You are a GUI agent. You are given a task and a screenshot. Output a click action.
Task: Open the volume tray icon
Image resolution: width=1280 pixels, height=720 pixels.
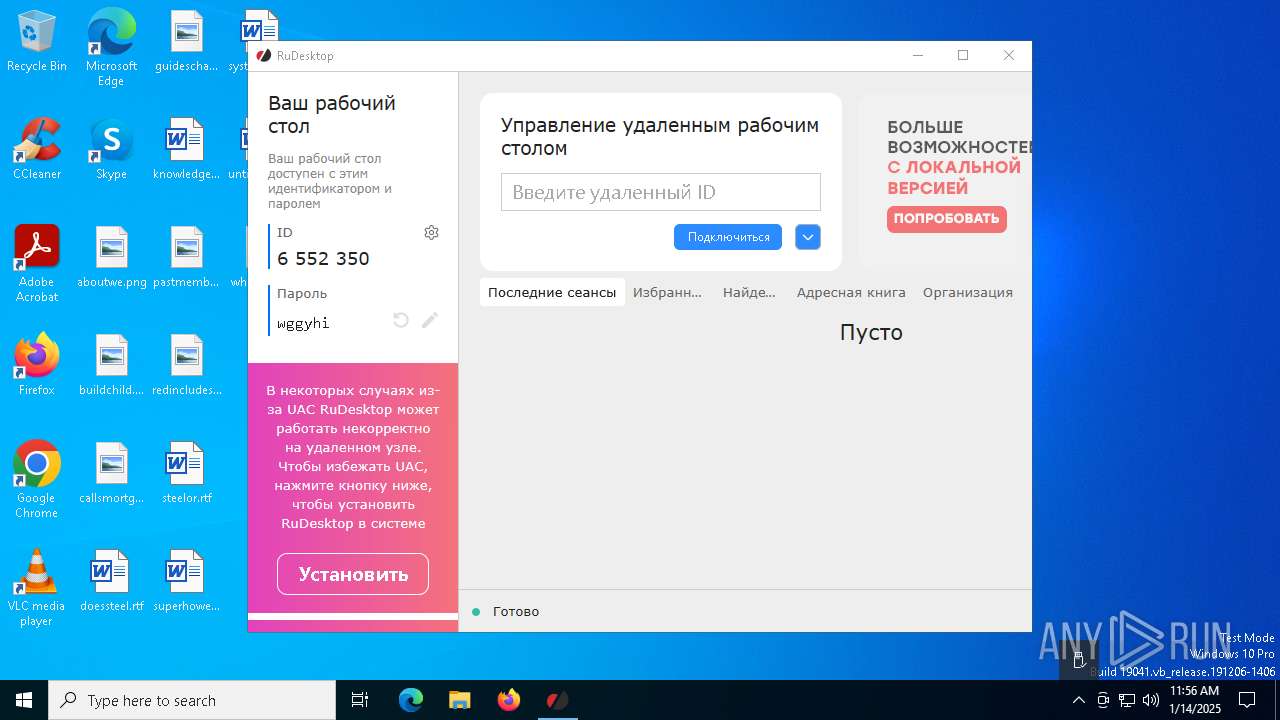[1151, 700]
